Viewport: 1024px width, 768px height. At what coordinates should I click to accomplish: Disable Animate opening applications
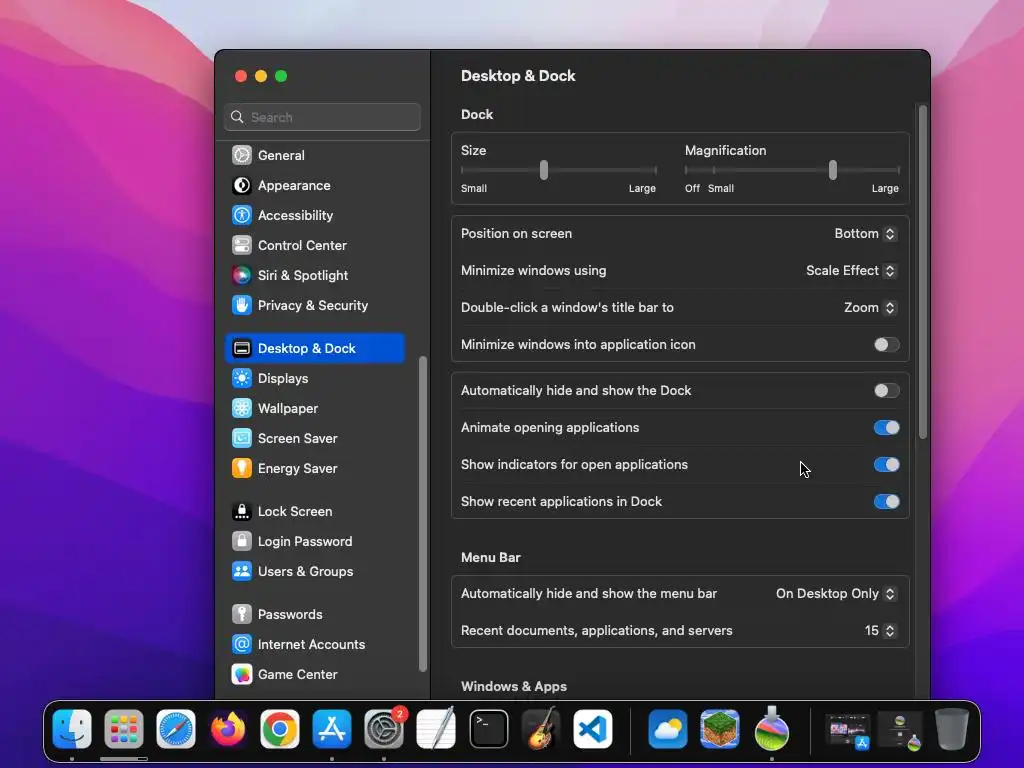(886, 428)
